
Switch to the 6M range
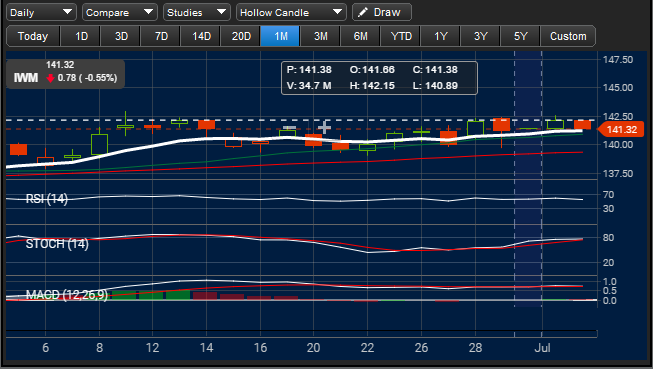click(361, 36)
